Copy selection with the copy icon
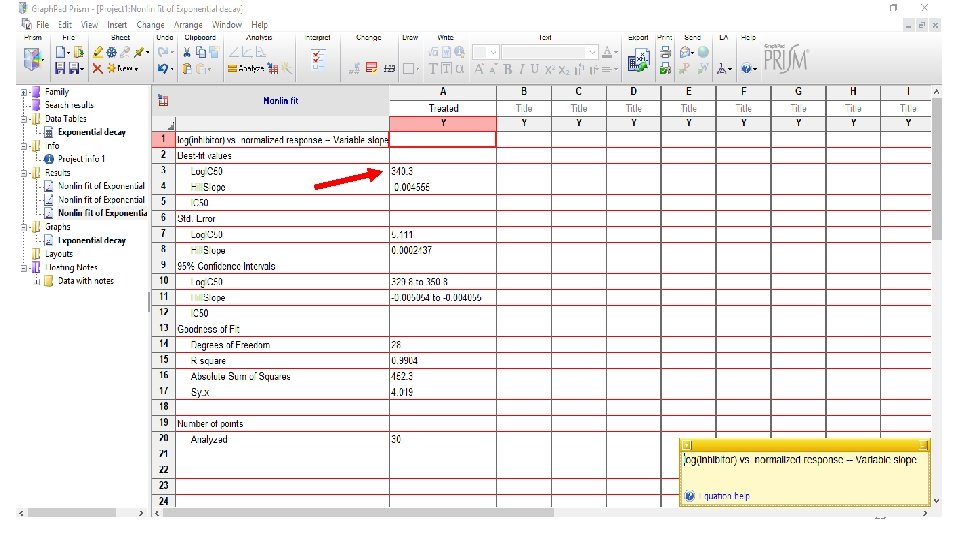The image size is (960, 540). [x=200, y=53]
